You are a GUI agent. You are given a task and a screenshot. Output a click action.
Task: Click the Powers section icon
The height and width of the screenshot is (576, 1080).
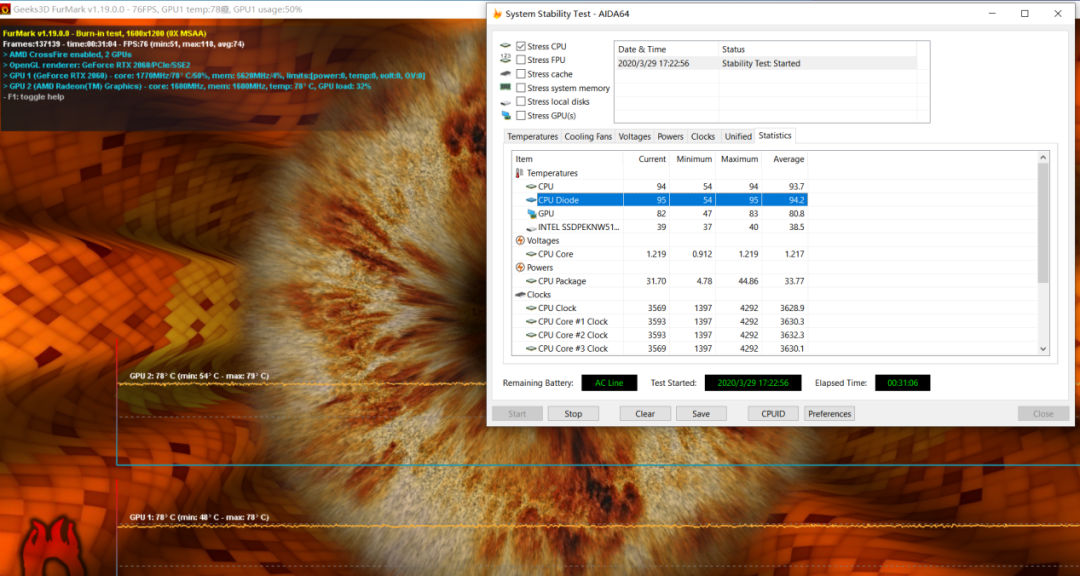tap(520, 267)
